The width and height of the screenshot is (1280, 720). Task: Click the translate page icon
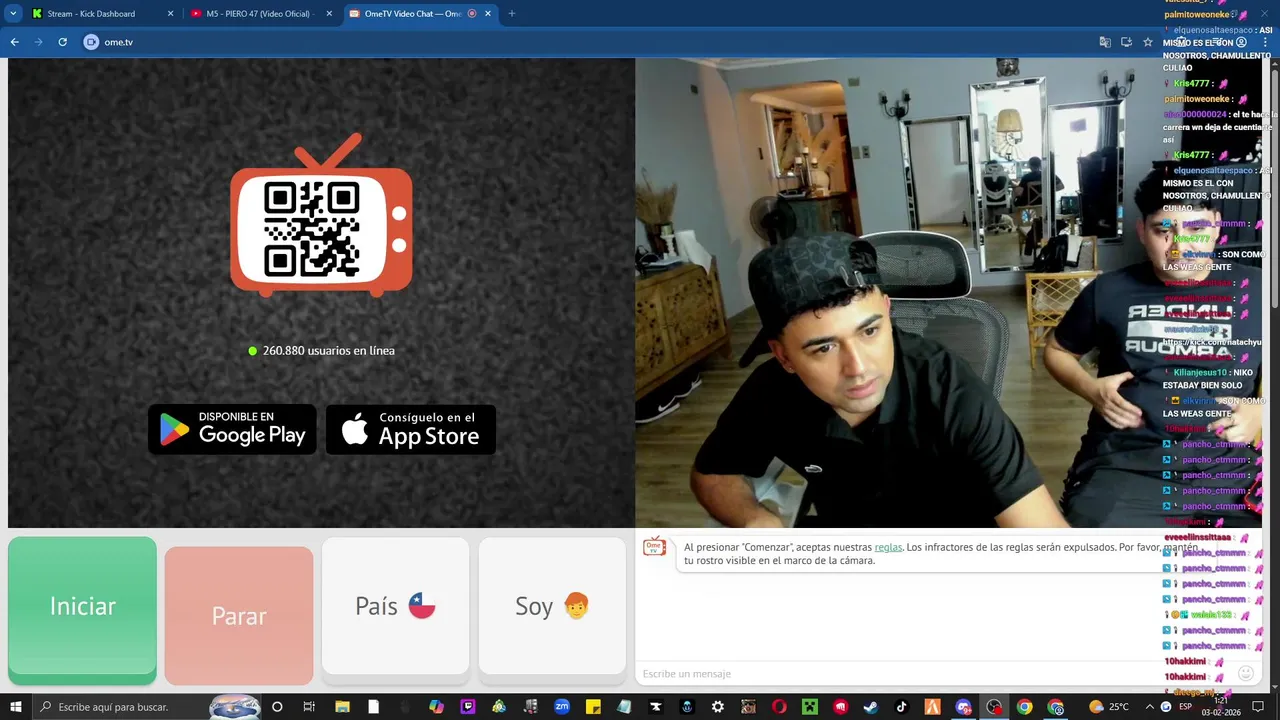[1105, 42]
